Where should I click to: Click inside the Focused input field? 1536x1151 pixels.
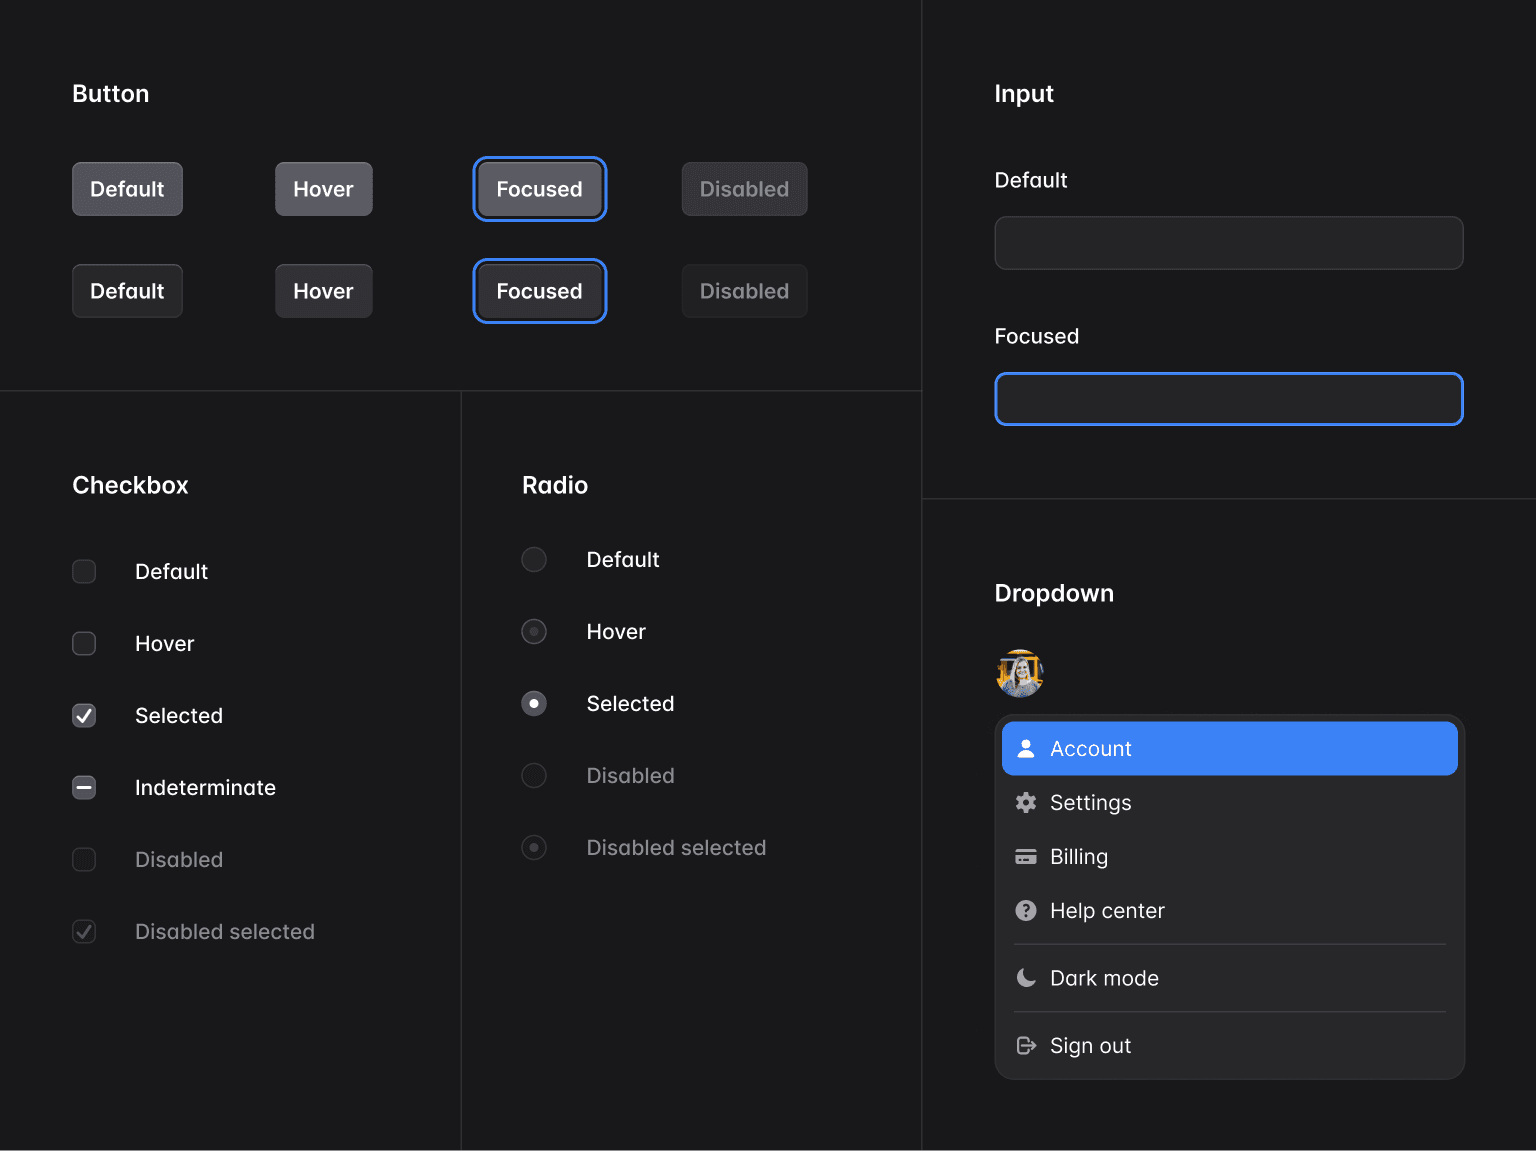(1228, 399)
